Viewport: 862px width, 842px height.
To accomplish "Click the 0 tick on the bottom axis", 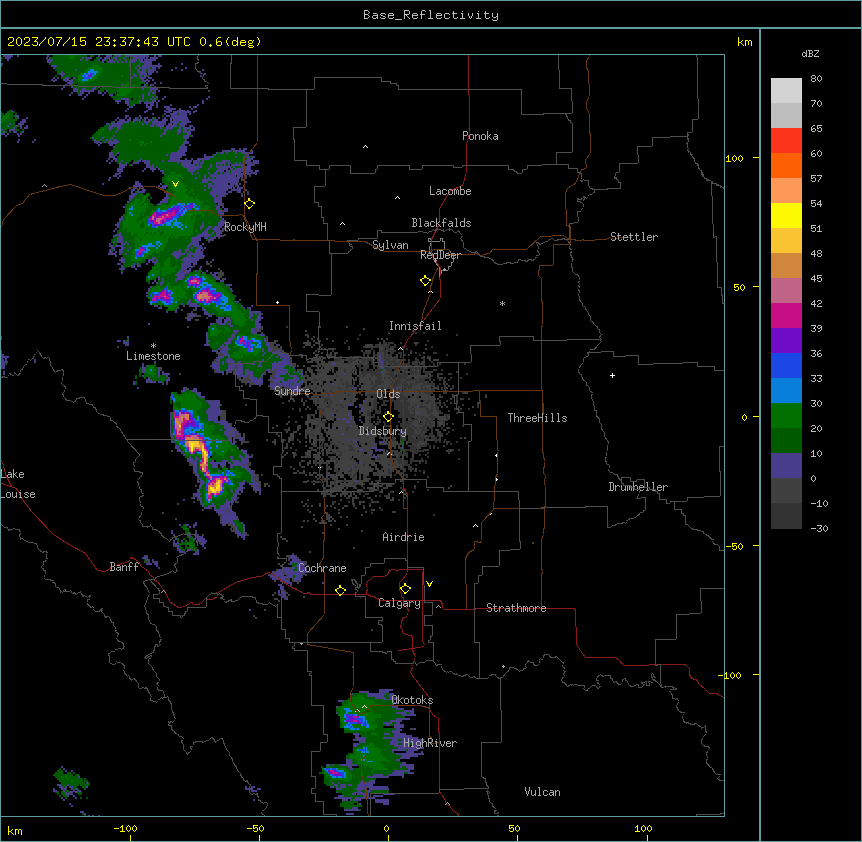I will tap(386, 828).
